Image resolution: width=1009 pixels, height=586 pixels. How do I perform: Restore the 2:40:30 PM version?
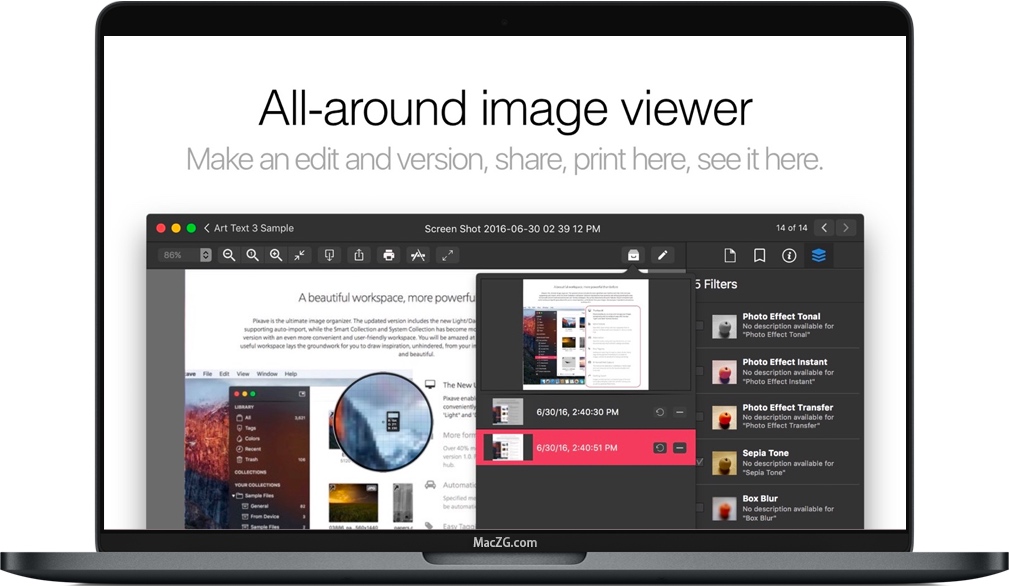[x=660, y=412]
